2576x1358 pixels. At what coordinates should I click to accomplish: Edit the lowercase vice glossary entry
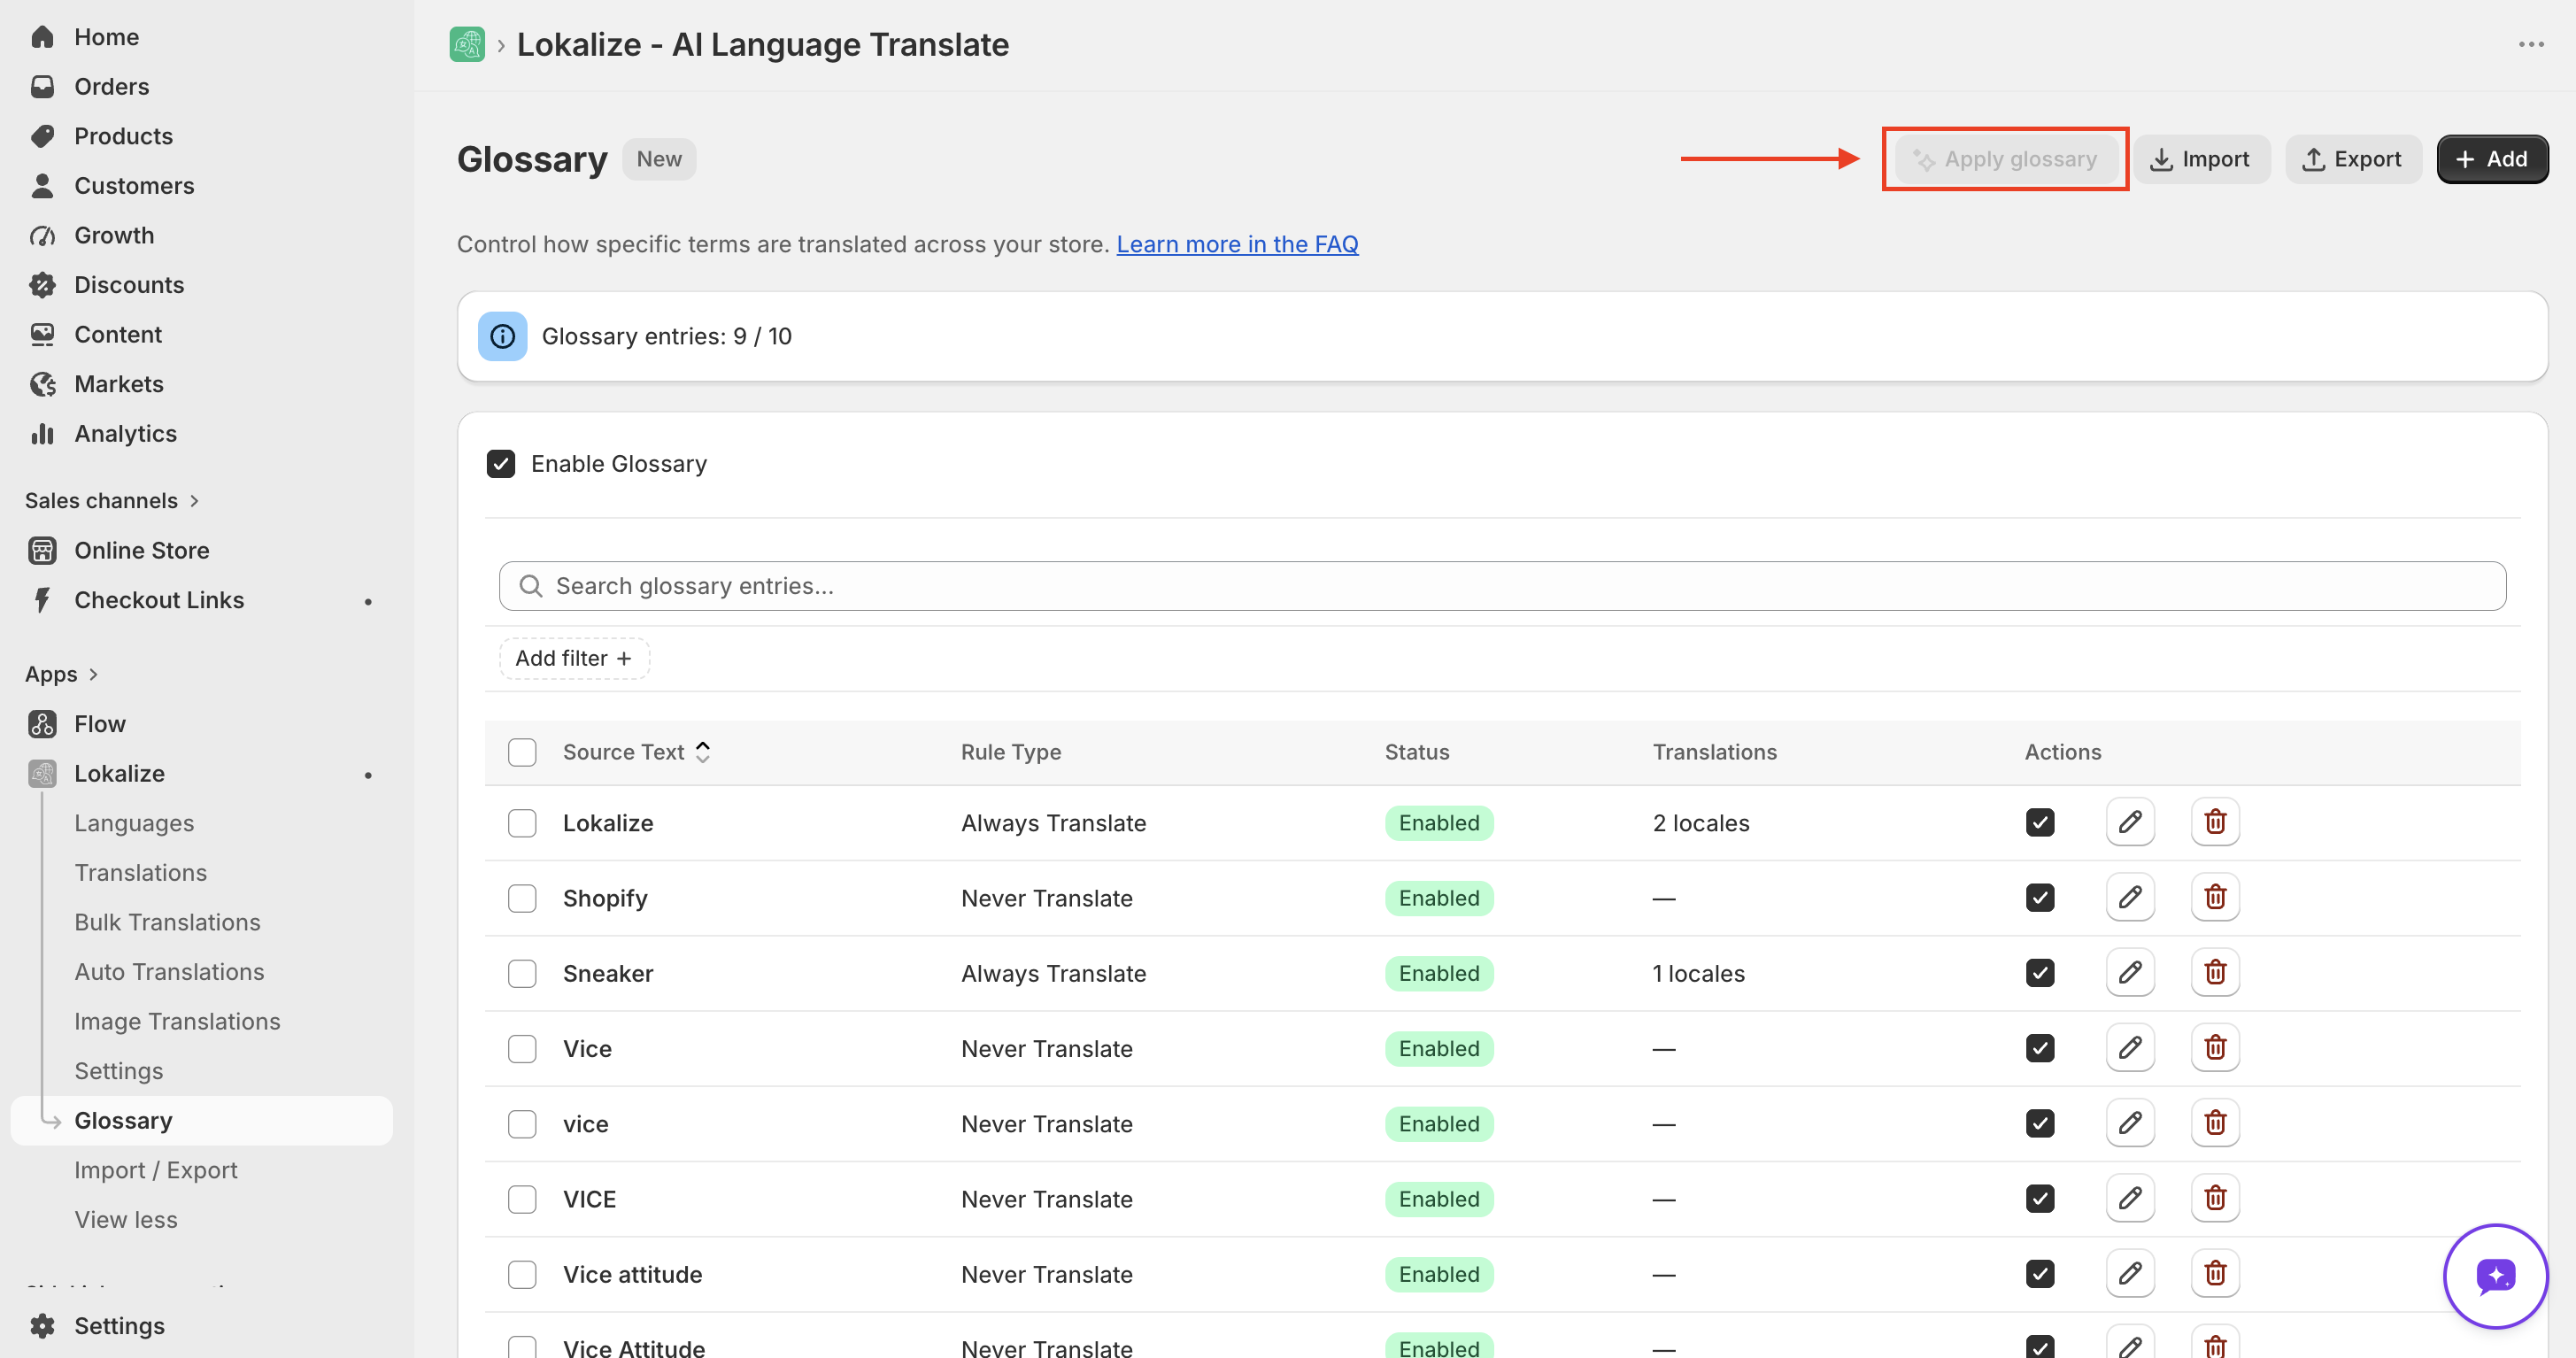pos(2130,1123)
